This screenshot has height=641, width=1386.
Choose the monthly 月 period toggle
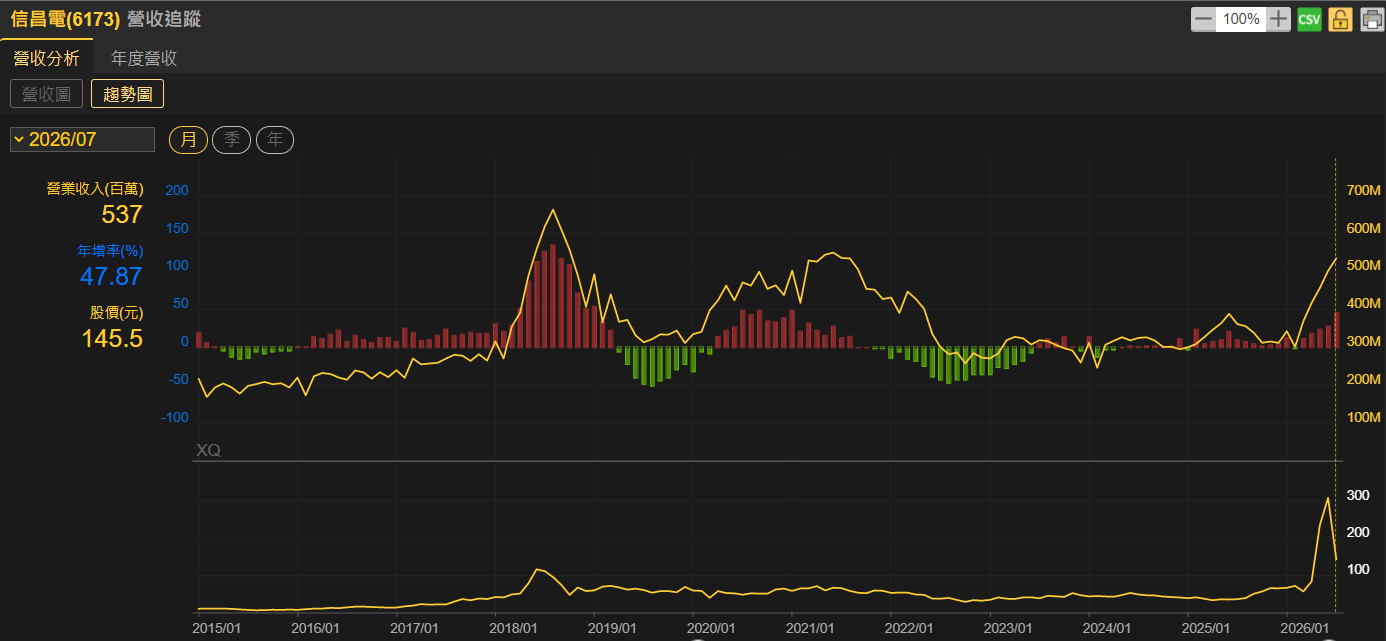(x=189, y=139)
